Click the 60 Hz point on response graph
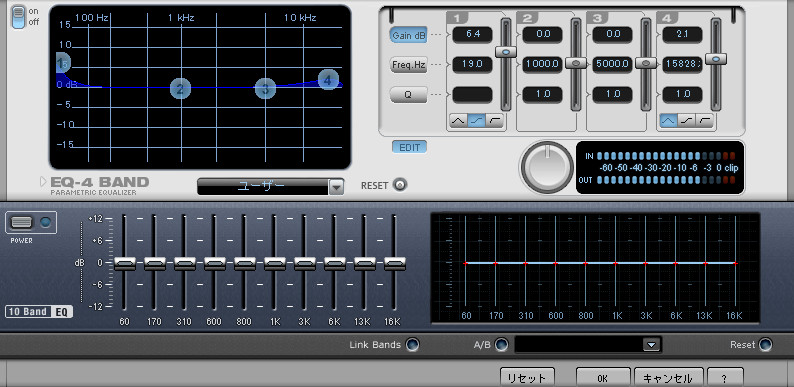This screenshot has height=387, width=794. (465, 263)
